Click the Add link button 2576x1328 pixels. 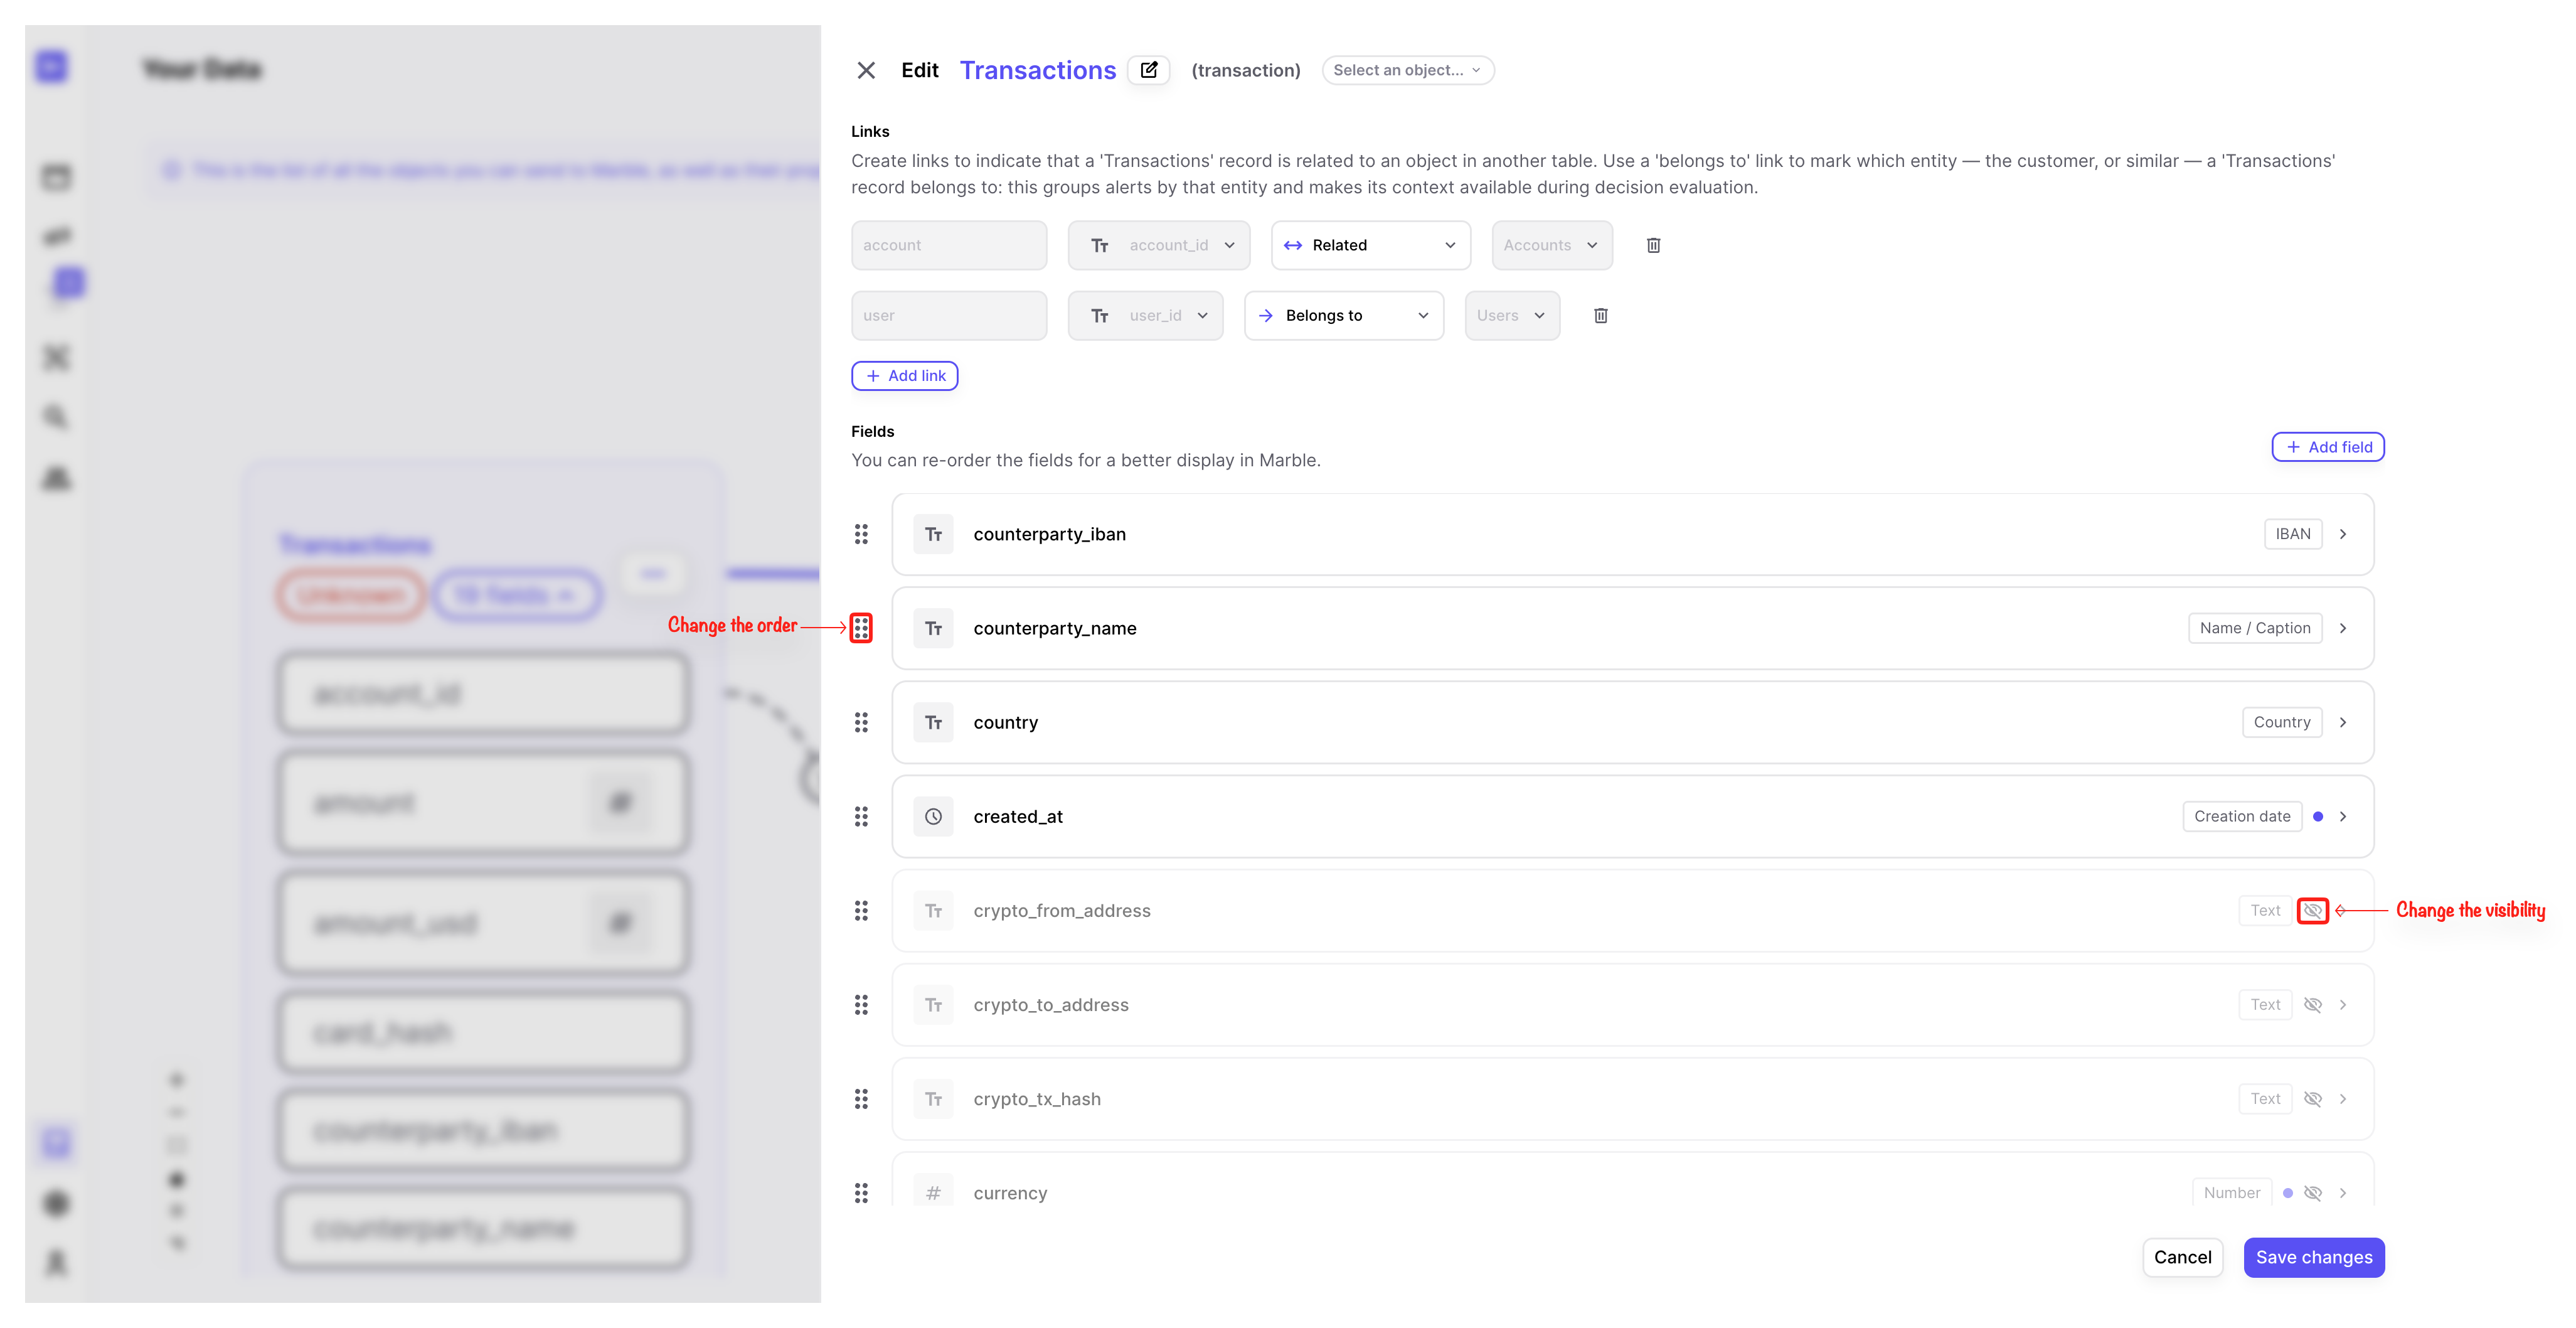point(905,376)
